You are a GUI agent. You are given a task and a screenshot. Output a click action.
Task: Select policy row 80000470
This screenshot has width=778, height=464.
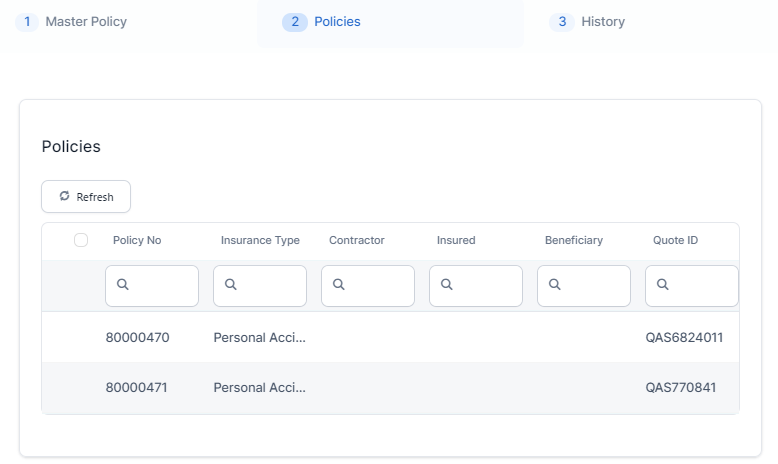(138, 338)
